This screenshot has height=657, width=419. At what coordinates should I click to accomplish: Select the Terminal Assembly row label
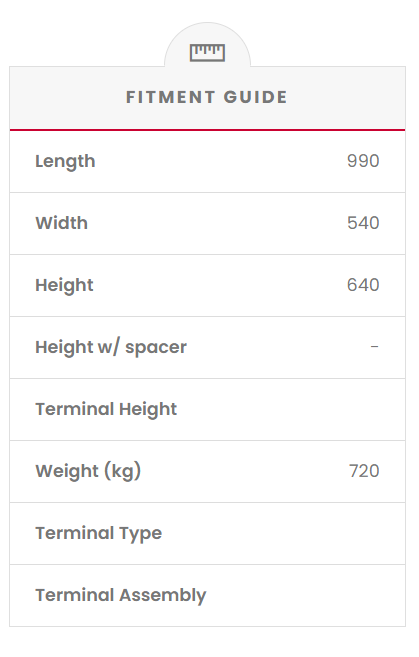[121, 596]
